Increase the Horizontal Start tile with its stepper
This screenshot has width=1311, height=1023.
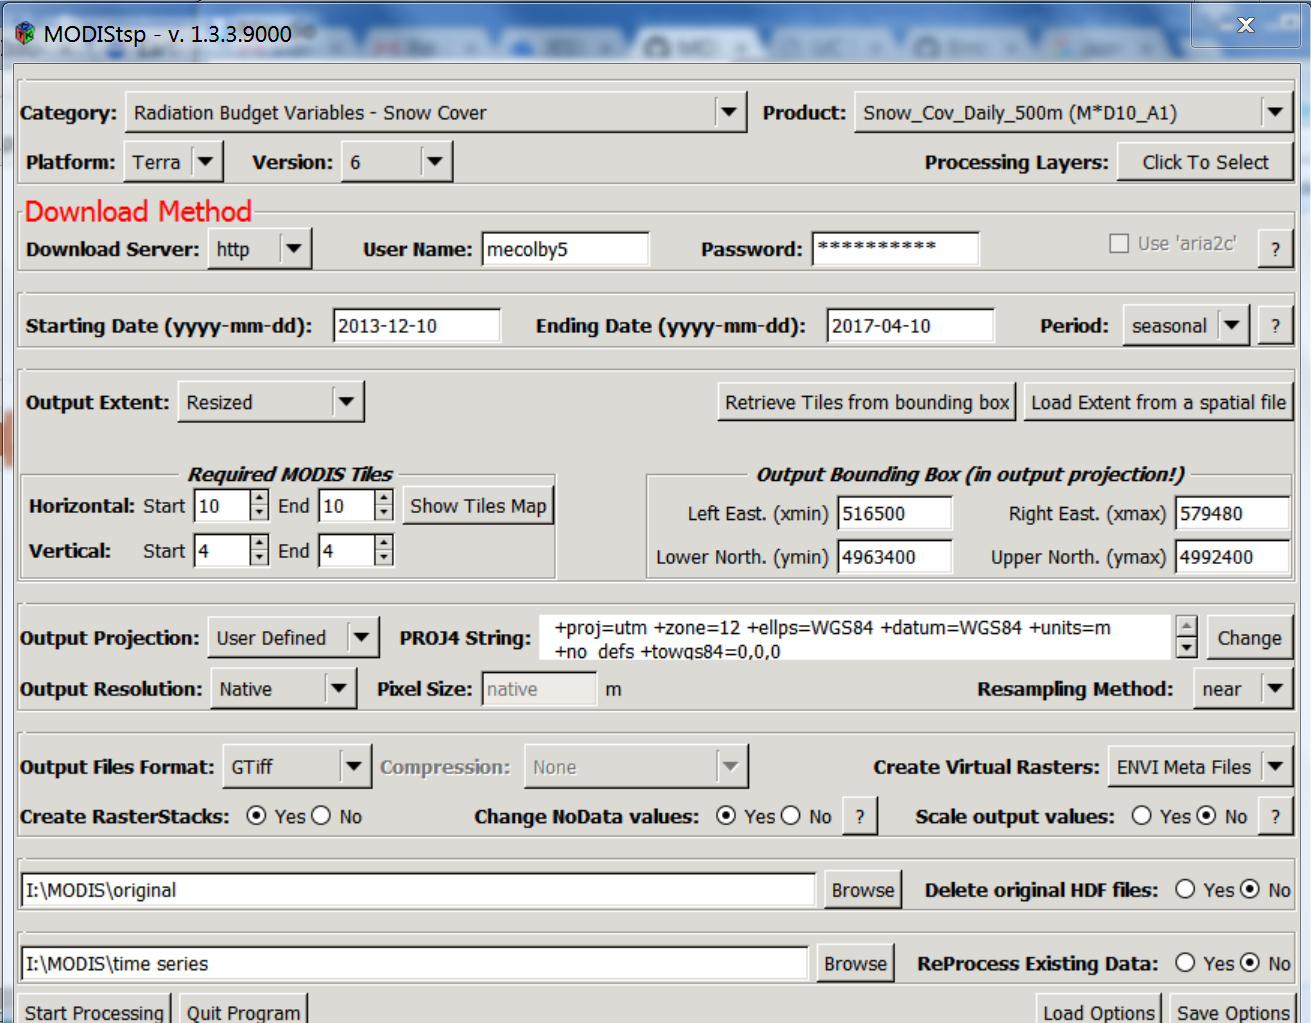(258, 498)
